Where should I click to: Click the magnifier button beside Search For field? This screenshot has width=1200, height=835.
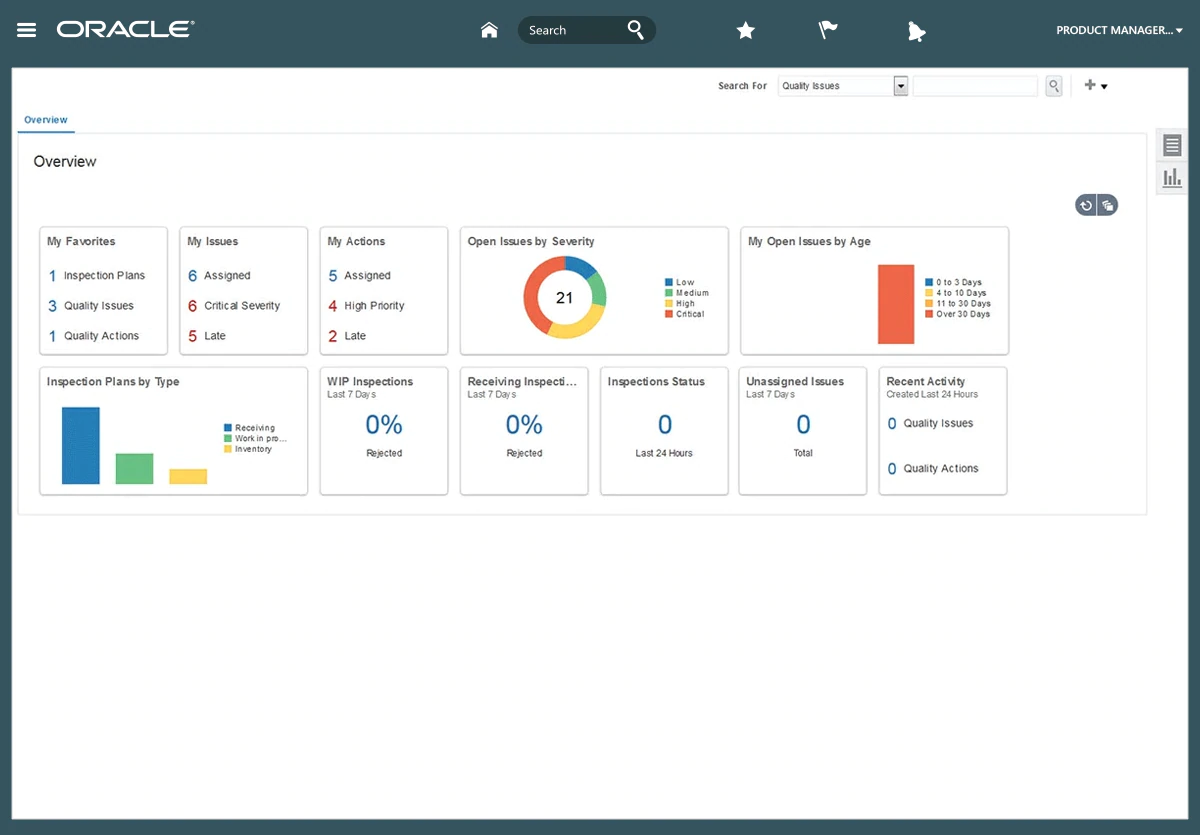(x=1053, y=86)
